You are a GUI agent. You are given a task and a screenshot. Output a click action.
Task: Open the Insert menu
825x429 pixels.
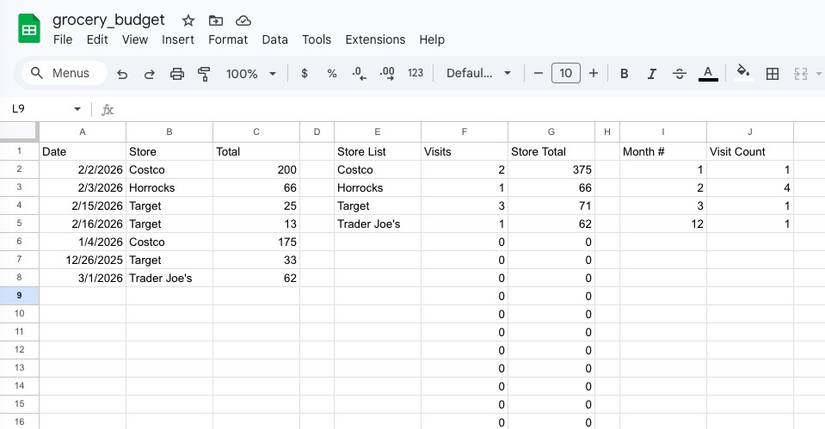[x=178, y=39]
